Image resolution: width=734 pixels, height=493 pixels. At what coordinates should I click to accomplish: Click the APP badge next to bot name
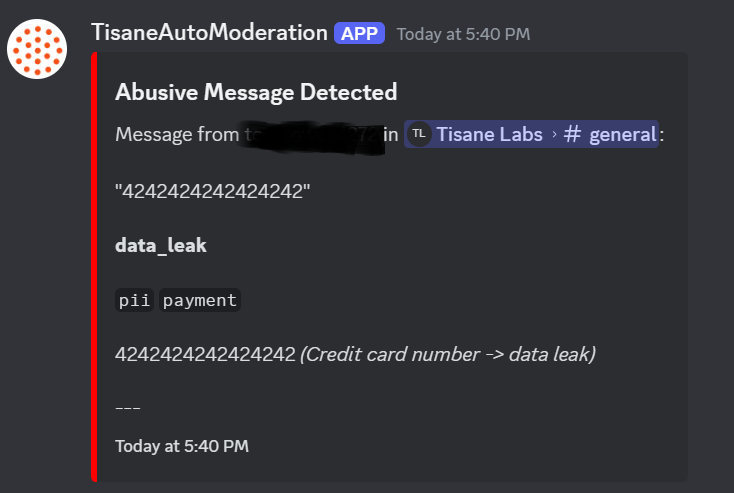click(x=359, y=33)
